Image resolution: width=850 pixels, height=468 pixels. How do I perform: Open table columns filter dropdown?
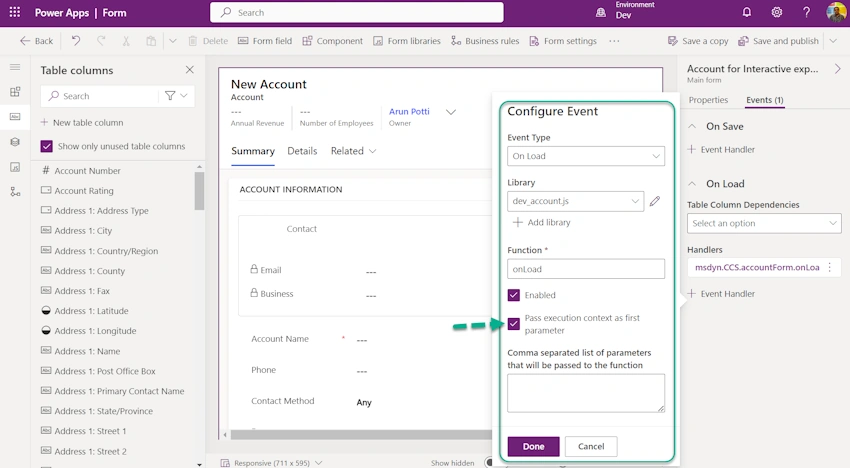(176, 96)
